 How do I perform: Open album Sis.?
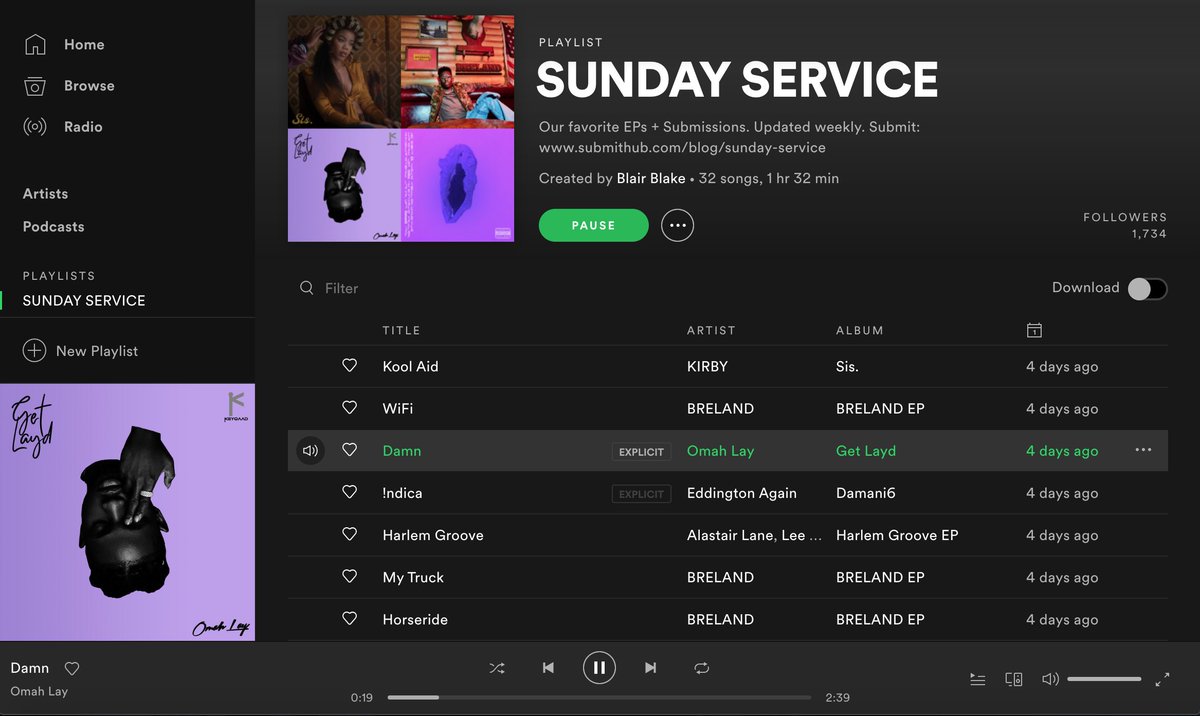[x=847, y=367]
